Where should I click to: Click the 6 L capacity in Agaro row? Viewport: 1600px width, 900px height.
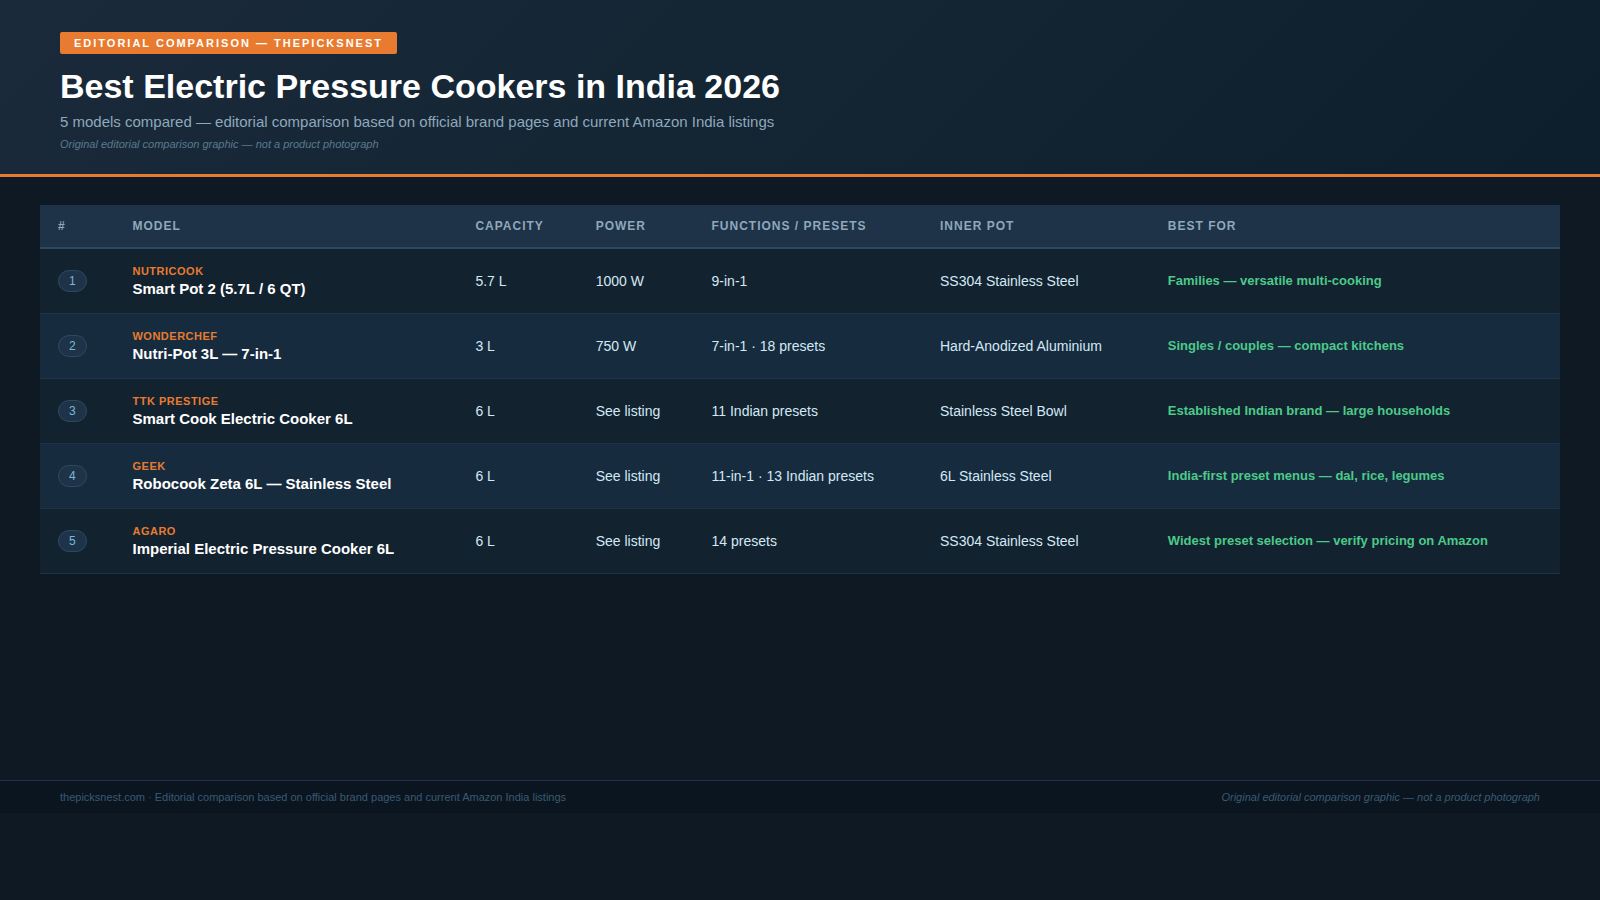coord(485,541)
